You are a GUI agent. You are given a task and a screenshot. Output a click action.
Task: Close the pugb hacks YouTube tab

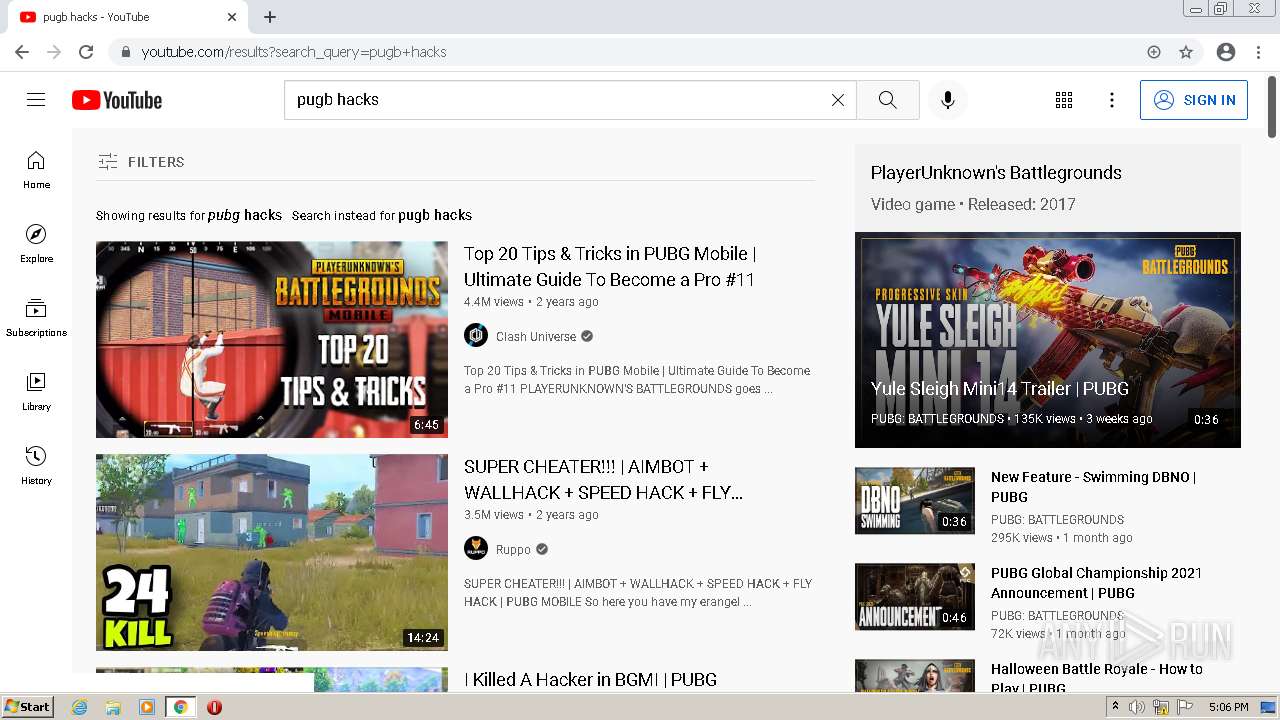tap(232, 17)
